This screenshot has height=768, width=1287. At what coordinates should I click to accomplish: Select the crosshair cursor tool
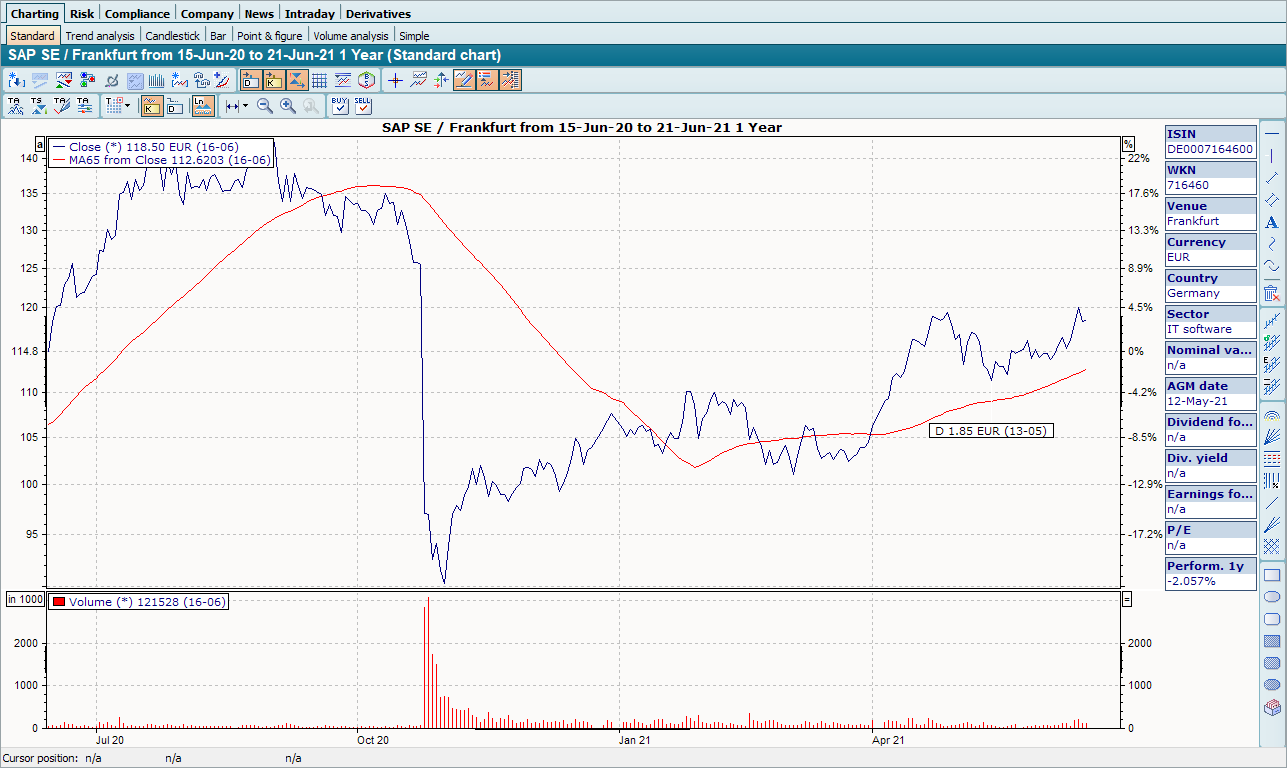(x=395, y=80)
